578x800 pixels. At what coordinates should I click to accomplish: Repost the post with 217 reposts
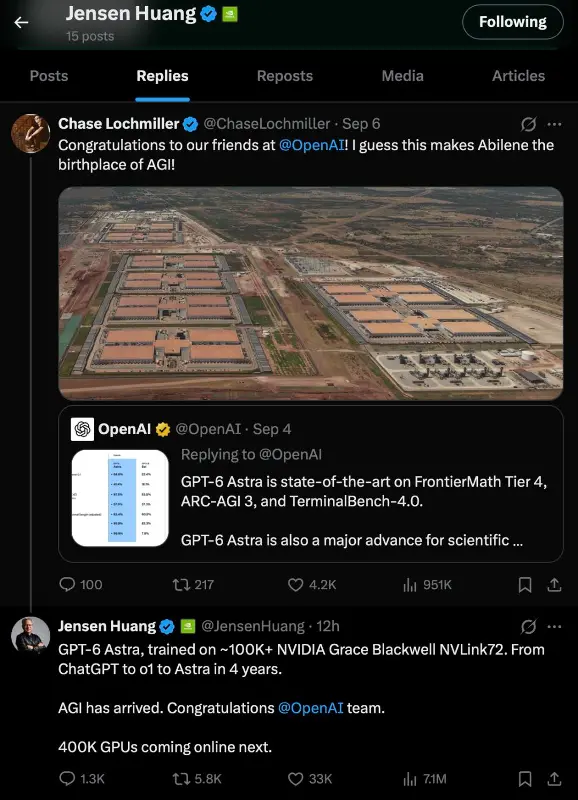193,585
